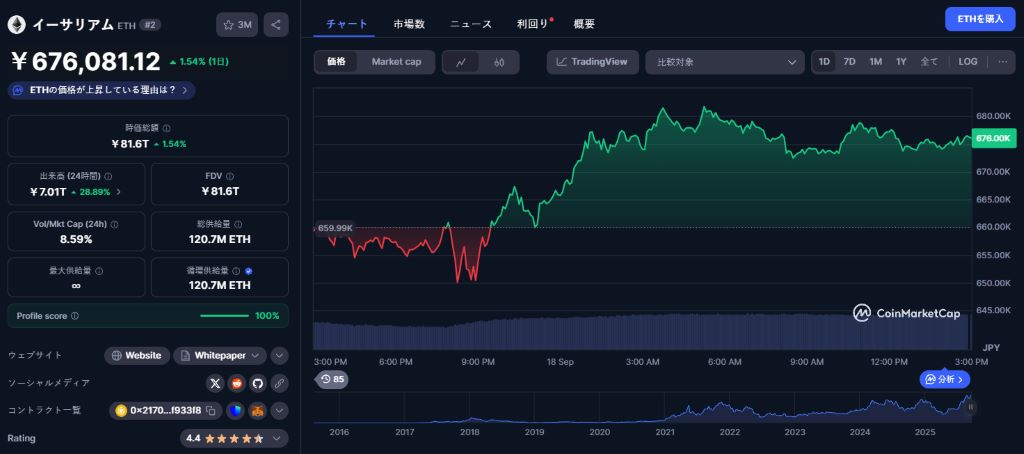
Task: Switch to the ニュース tab
Action: tap(470, 24)
